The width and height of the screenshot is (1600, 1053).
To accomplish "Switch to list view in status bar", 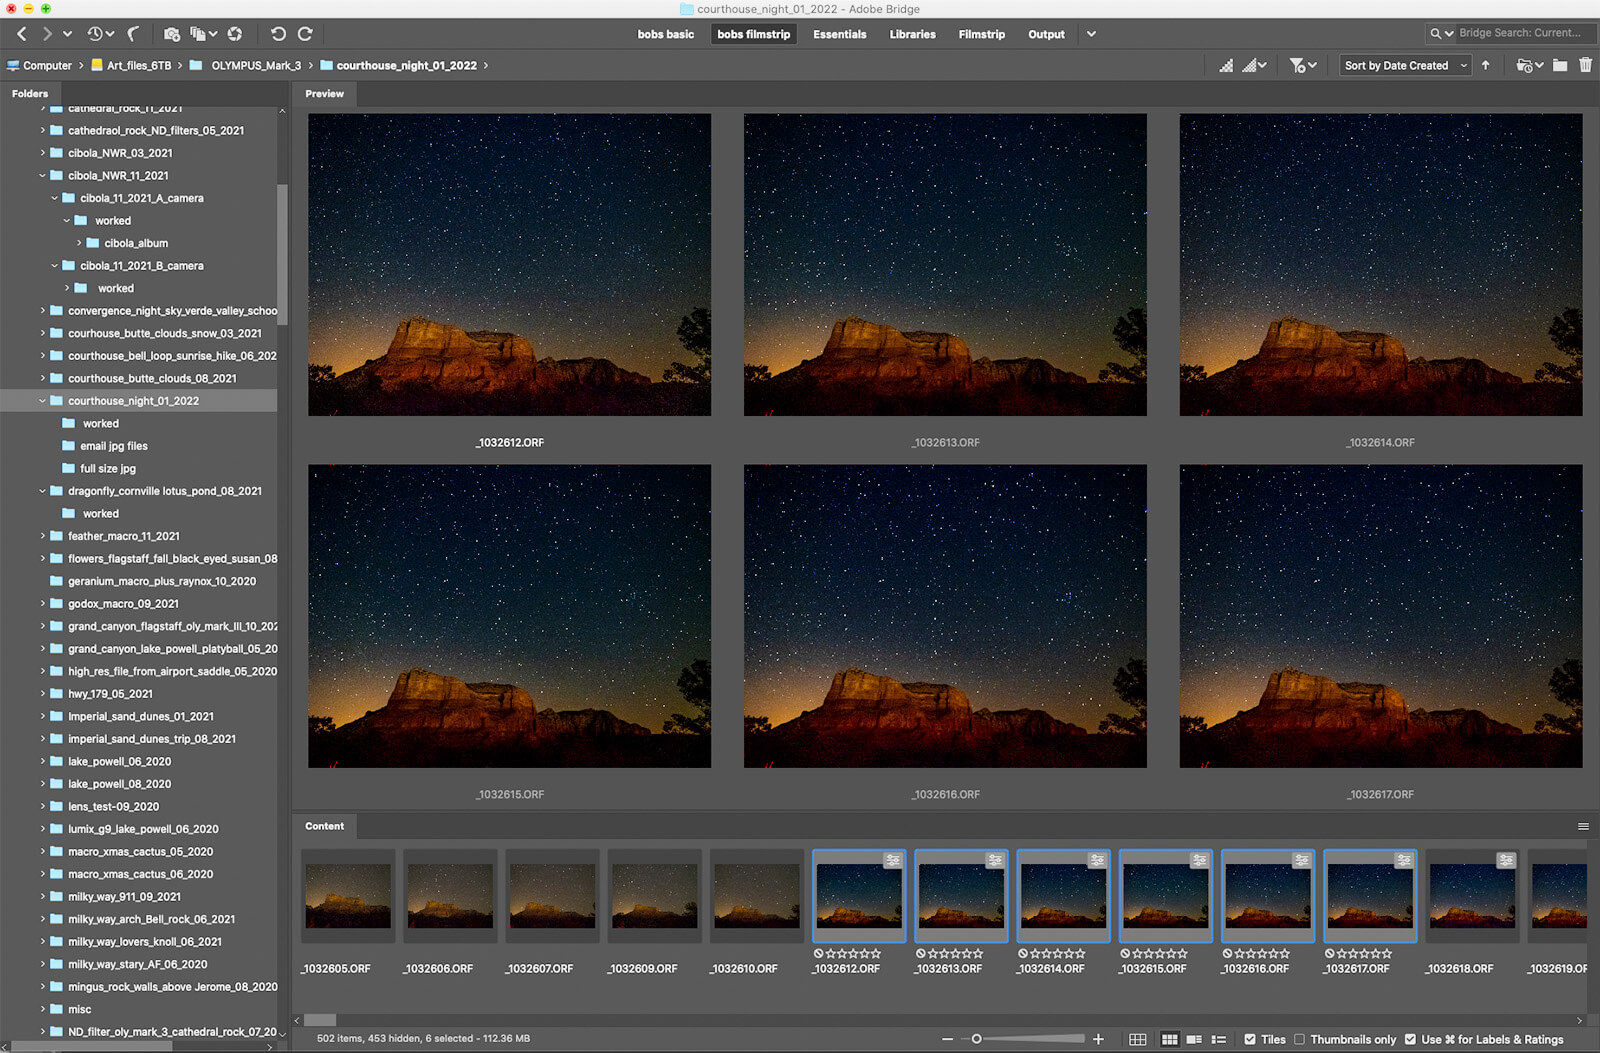I will (x=1219, y=1039).
